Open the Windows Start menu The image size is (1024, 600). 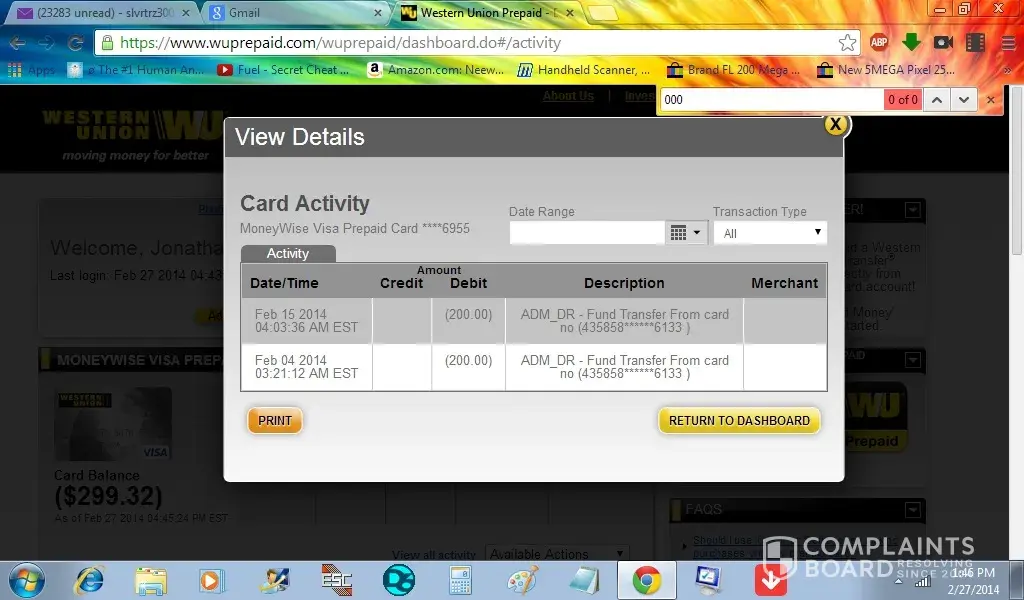pos(26,580)
